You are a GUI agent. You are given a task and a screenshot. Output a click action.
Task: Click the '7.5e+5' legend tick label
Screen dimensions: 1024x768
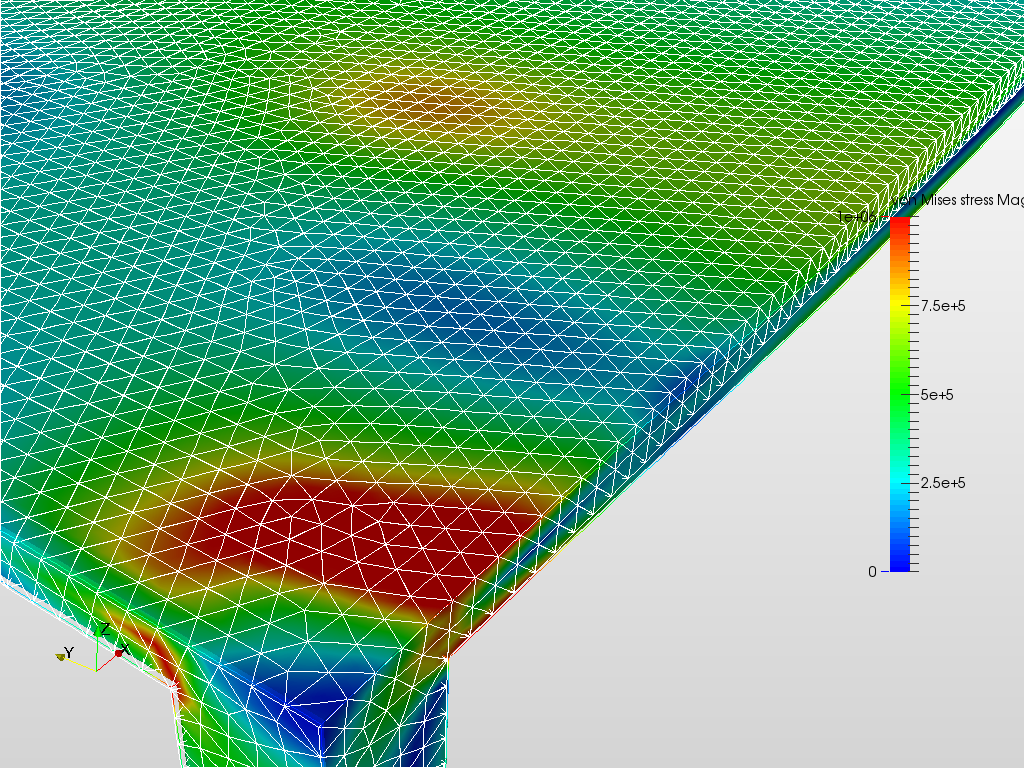click(943, 303)
